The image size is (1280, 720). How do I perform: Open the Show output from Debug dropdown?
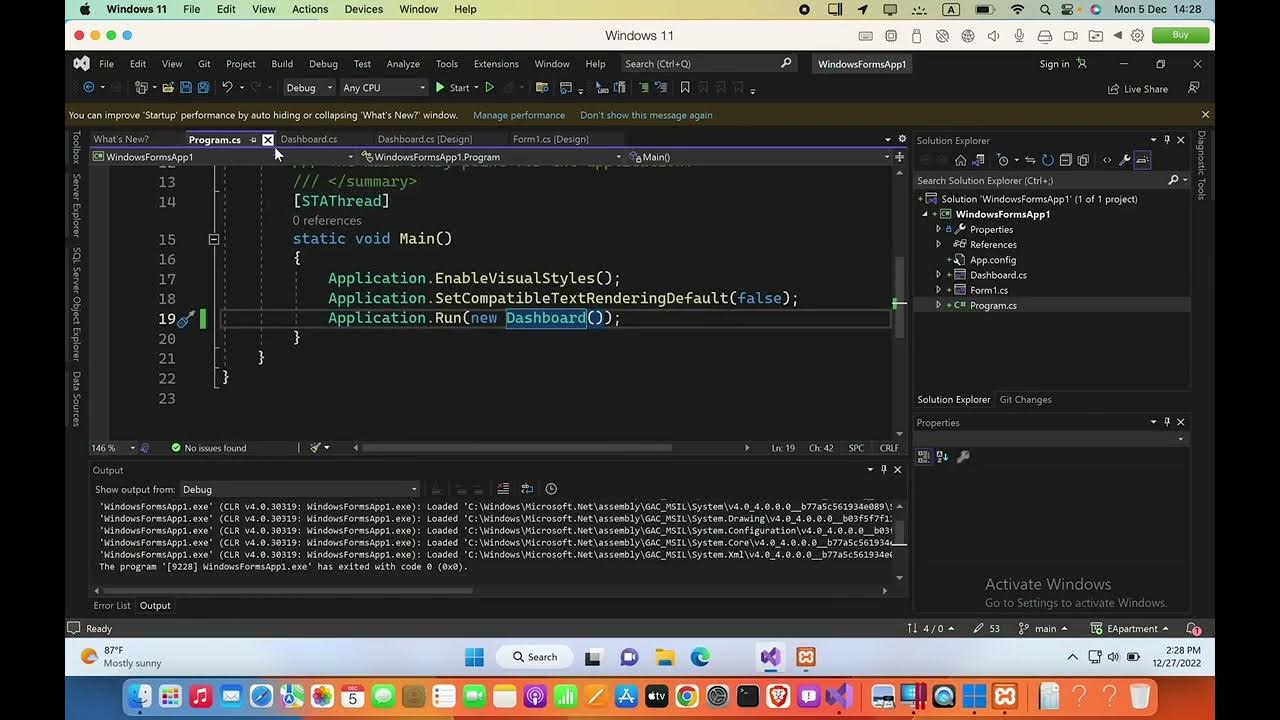(x=299, y=489)
